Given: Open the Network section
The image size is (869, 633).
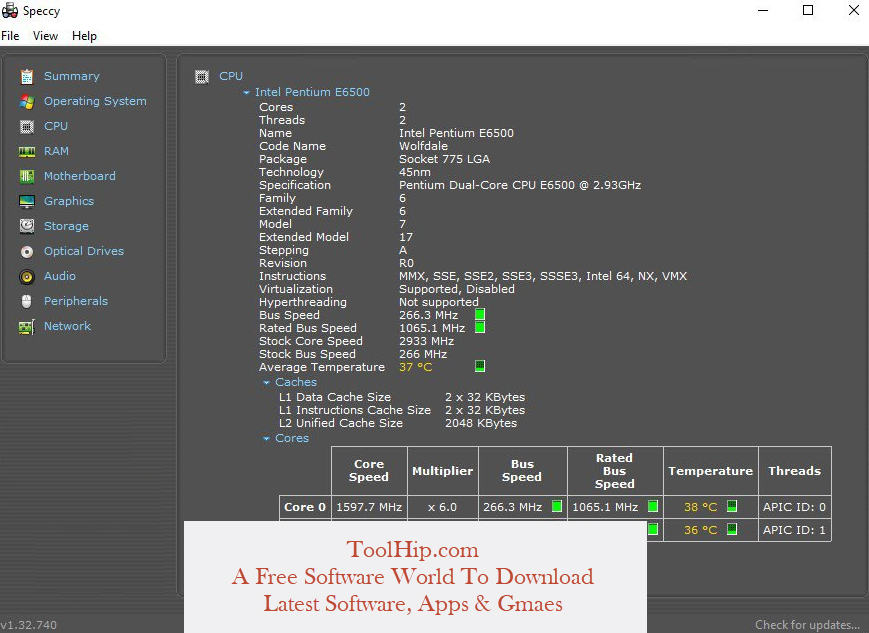Looking at the screenshot, I should tap(68, 326).
